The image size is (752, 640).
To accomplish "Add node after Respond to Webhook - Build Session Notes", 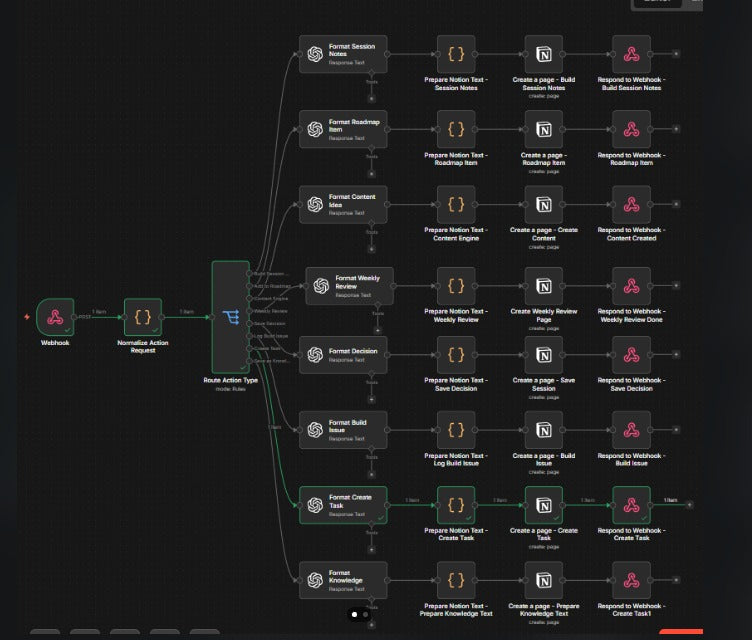I will 676,54.
